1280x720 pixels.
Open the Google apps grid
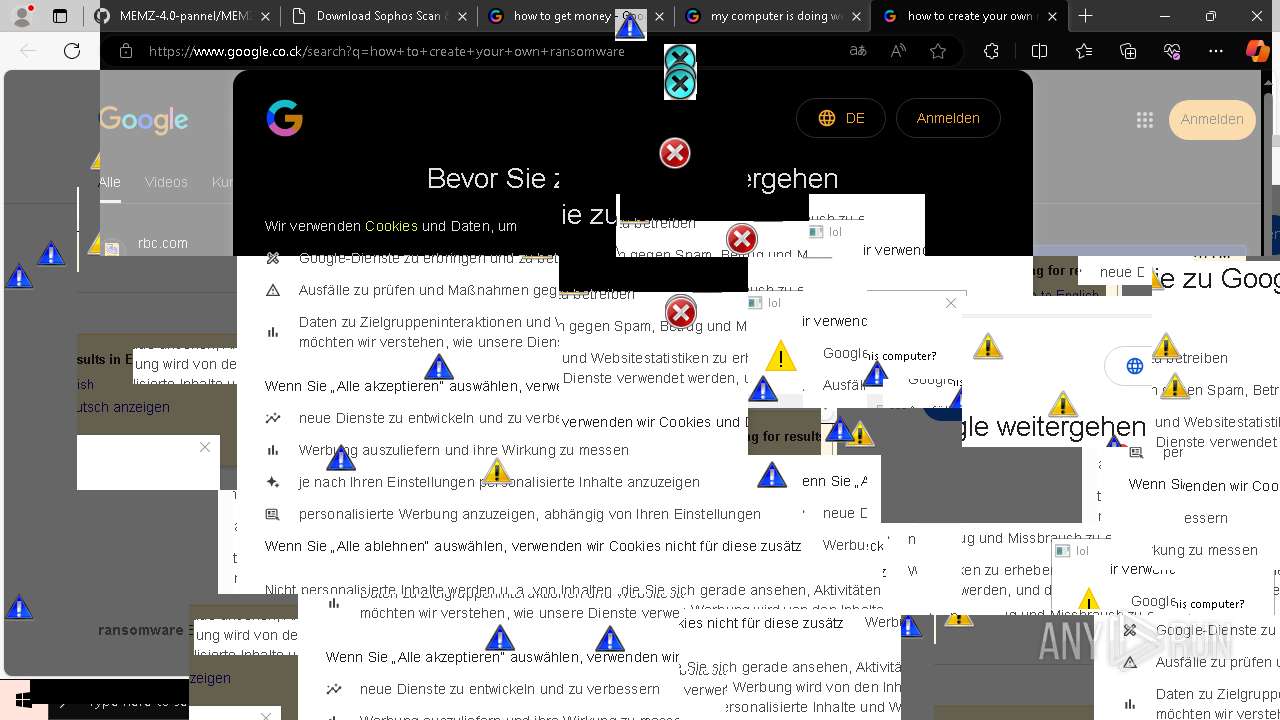(x=1145, y=119)
